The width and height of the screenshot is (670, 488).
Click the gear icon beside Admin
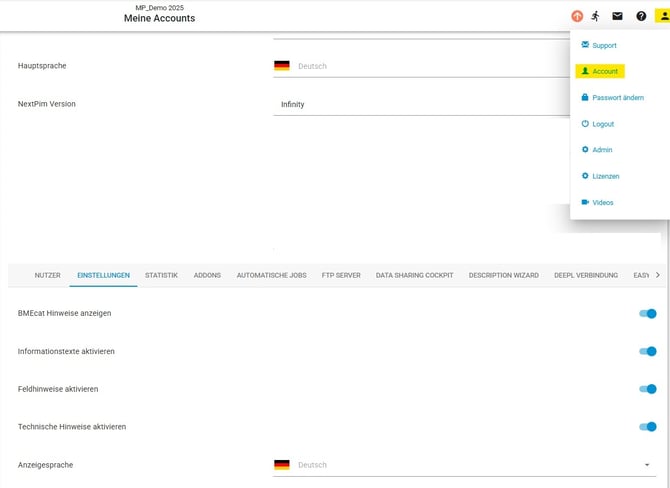tap(585, 150)
